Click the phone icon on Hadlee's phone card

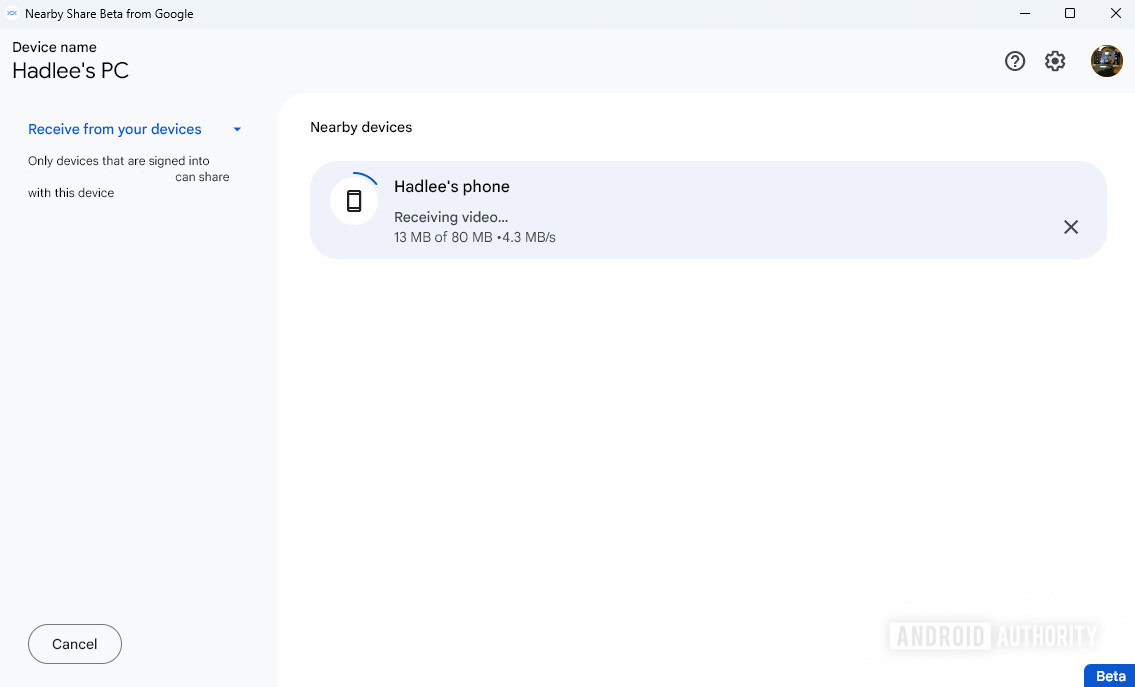[354, 200]
